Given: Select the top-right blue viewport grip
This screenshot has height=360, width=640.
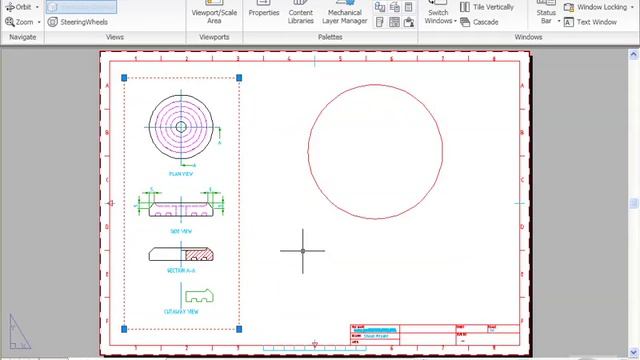Looking at the screenshot, I should pos(239,78).
